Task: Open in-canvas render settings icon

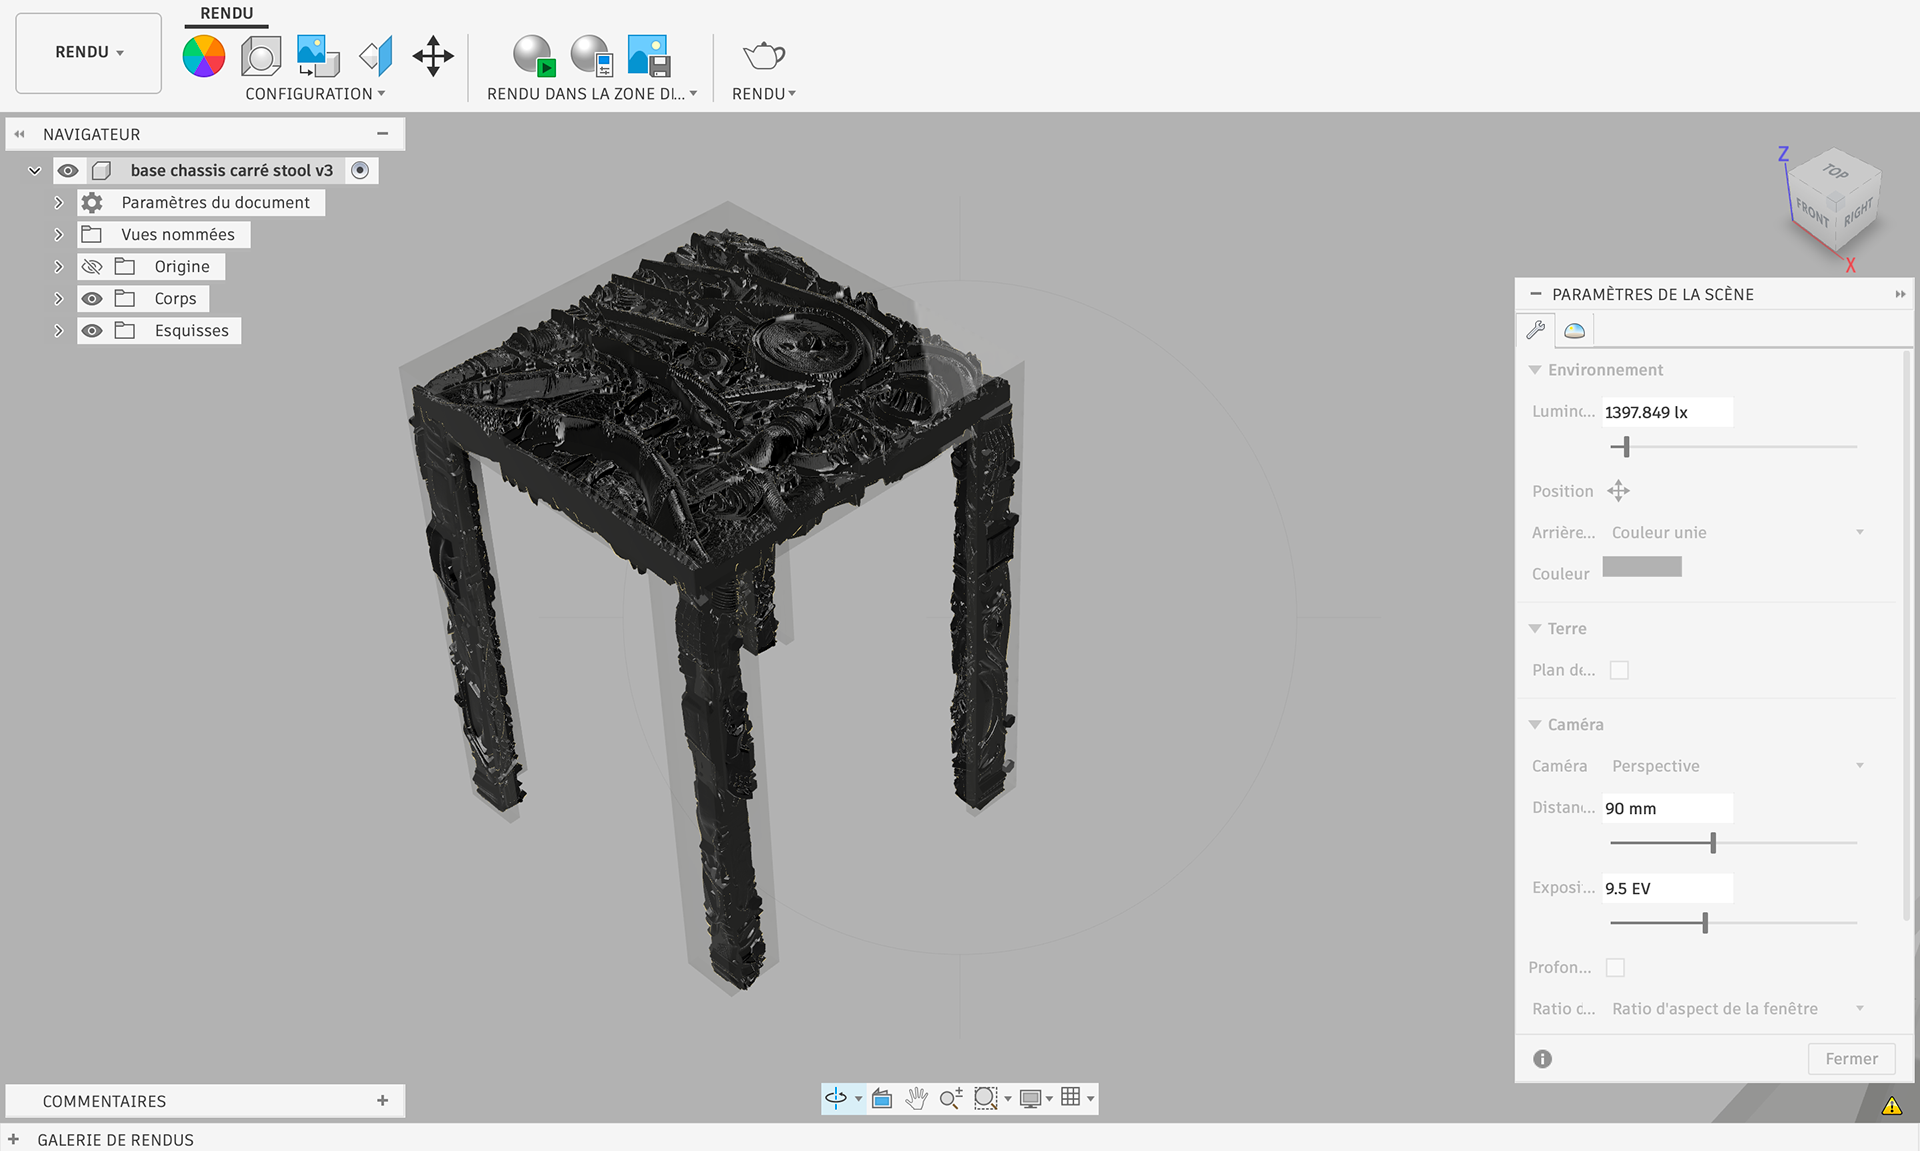Action: pyautogui.click(x=591, y=56)
